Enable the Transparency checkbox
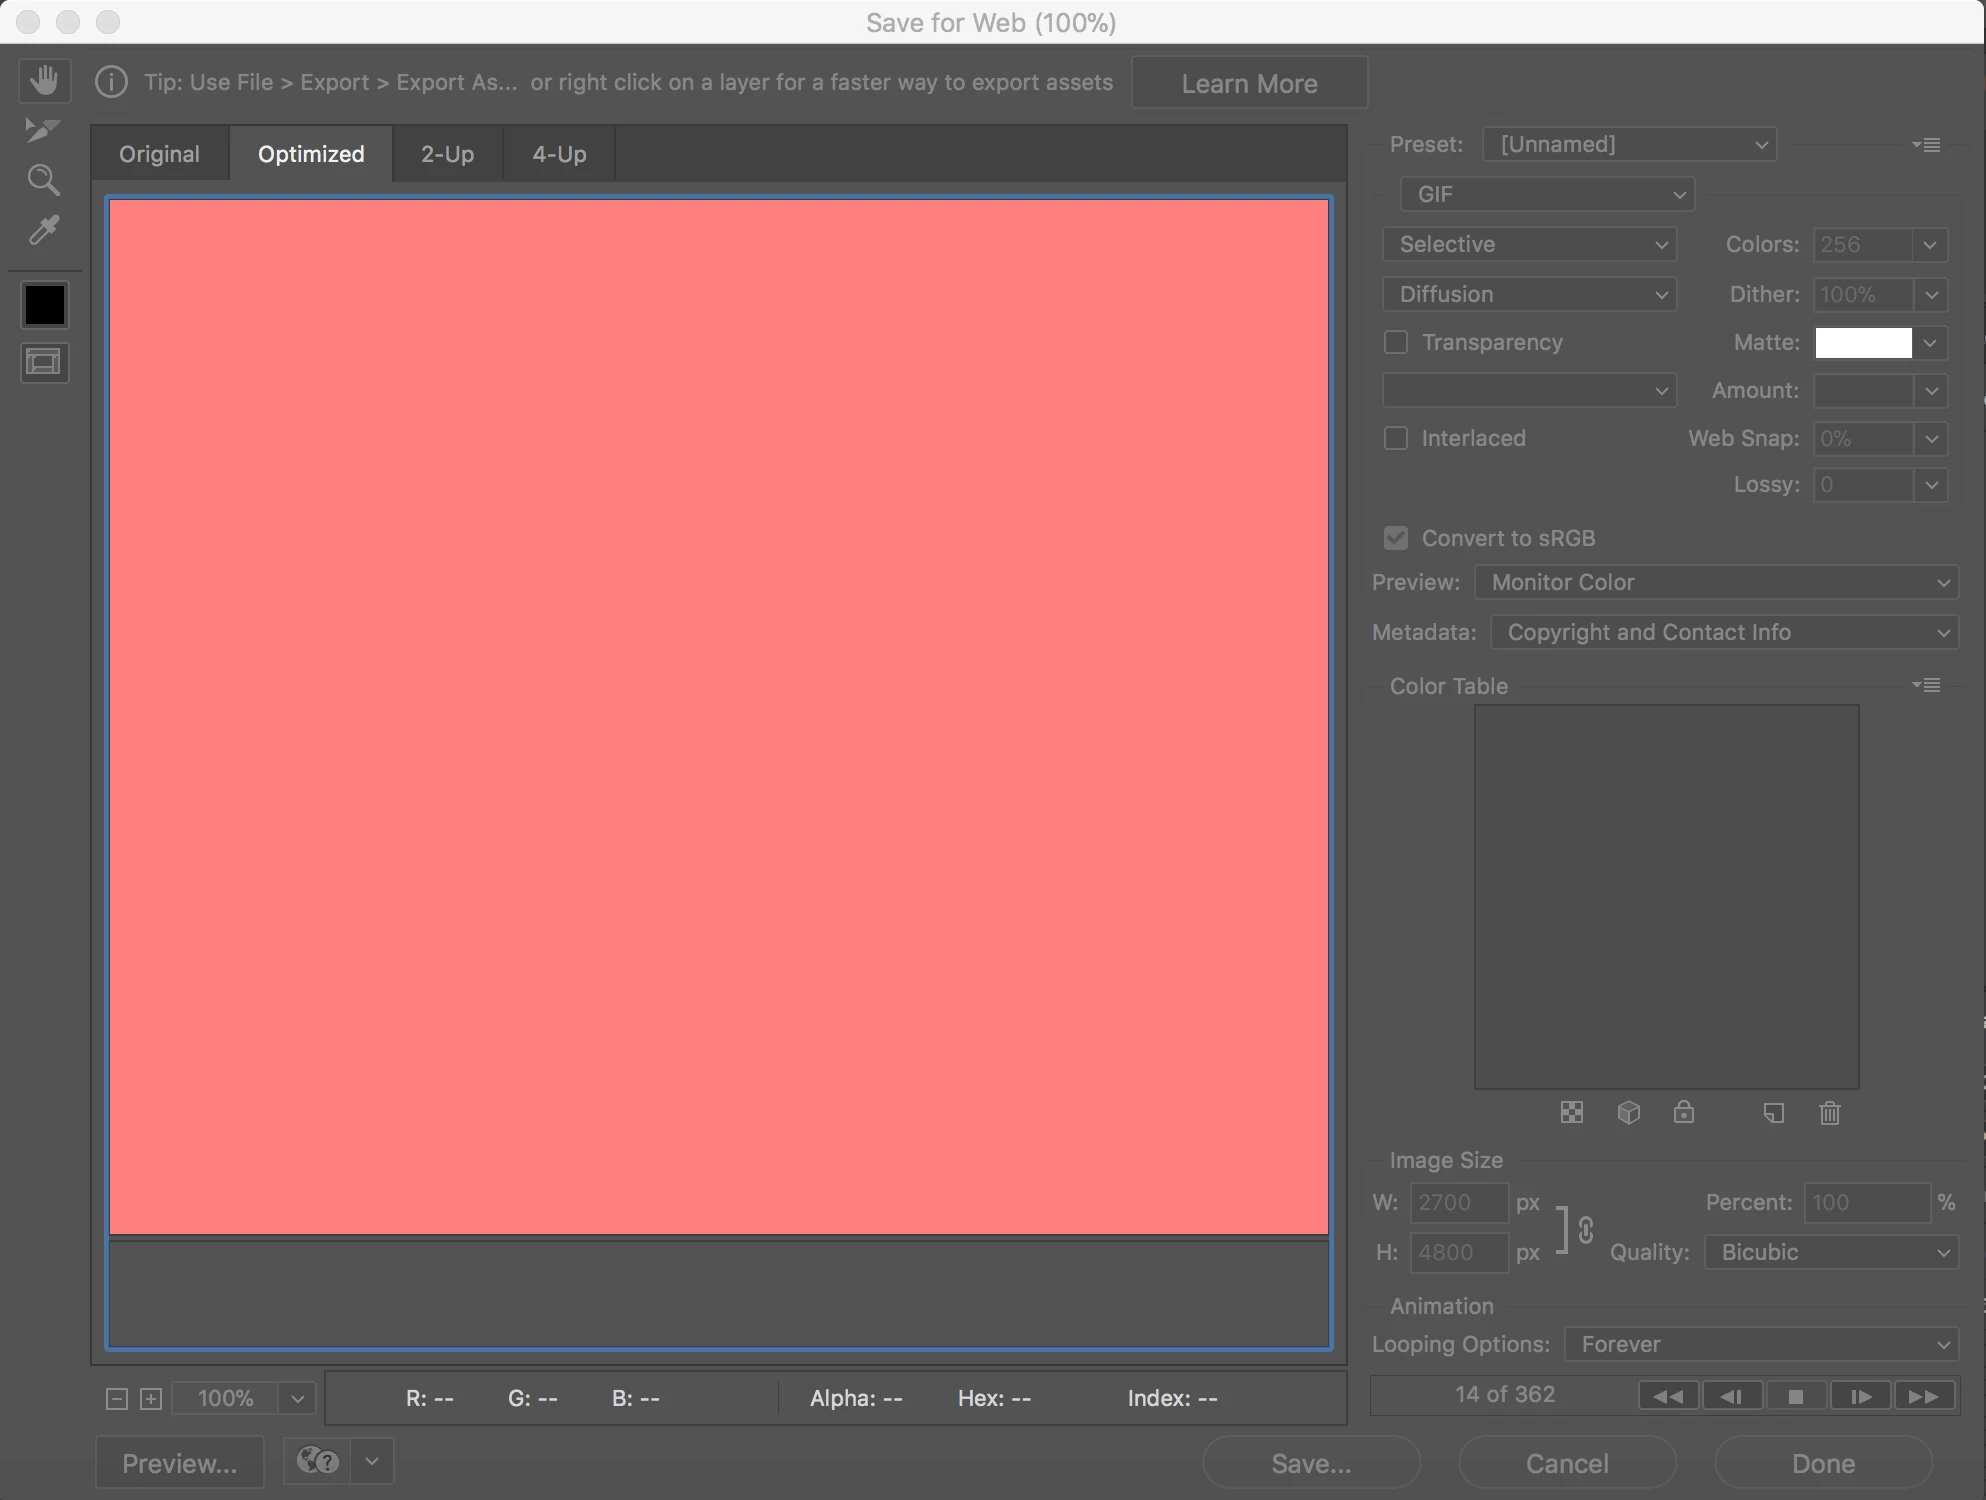Image resolution: width=1986 pixels, height=1500 pixels. 1396,342
